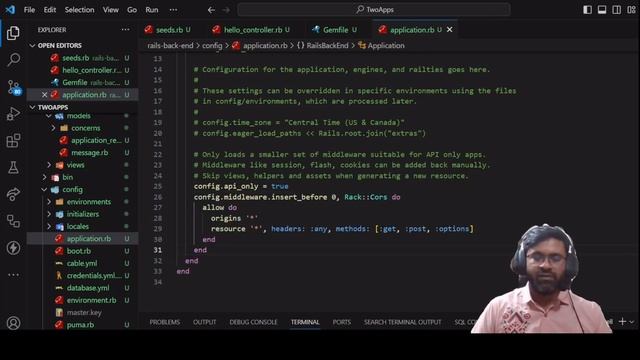Switch to the Ports panel tab
Screen dimensions: 640x360
click(x=342, y=322)
